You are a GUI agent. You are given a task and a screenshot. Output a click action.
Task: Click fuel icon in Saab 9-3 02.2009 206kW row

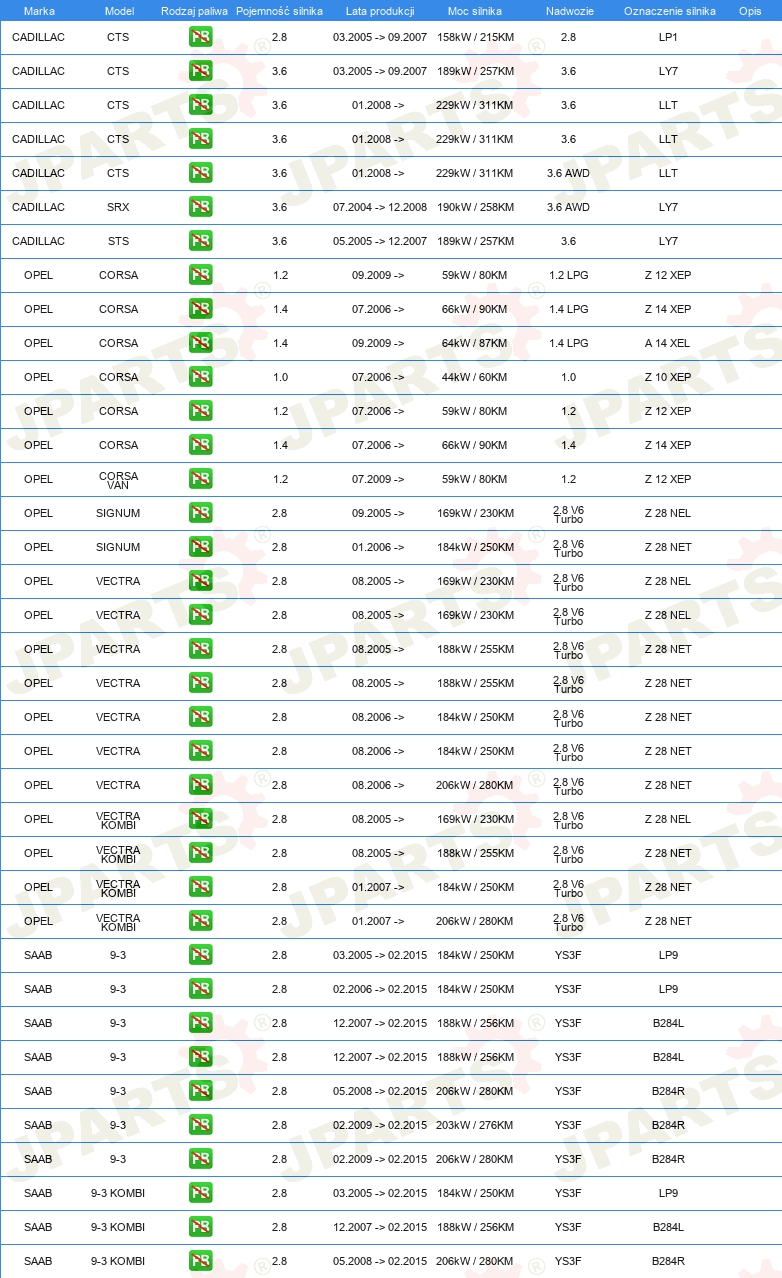[200, 1159]
